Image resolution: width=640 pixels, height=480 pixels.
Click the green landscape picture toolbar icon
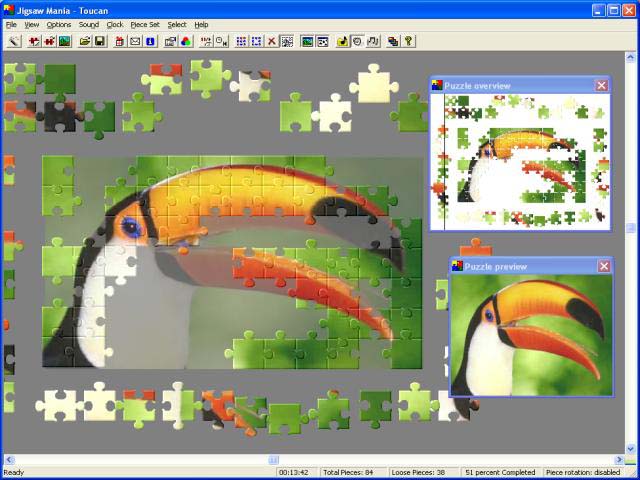64,41
